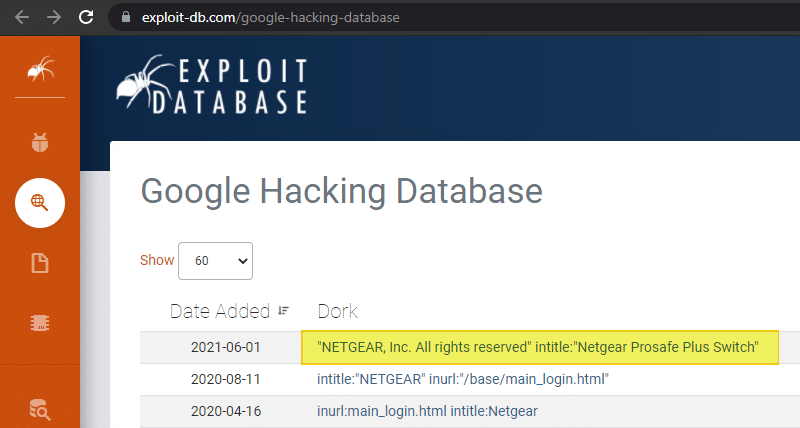Toggle the sort icon beside Date Added

tap(283, 311)
